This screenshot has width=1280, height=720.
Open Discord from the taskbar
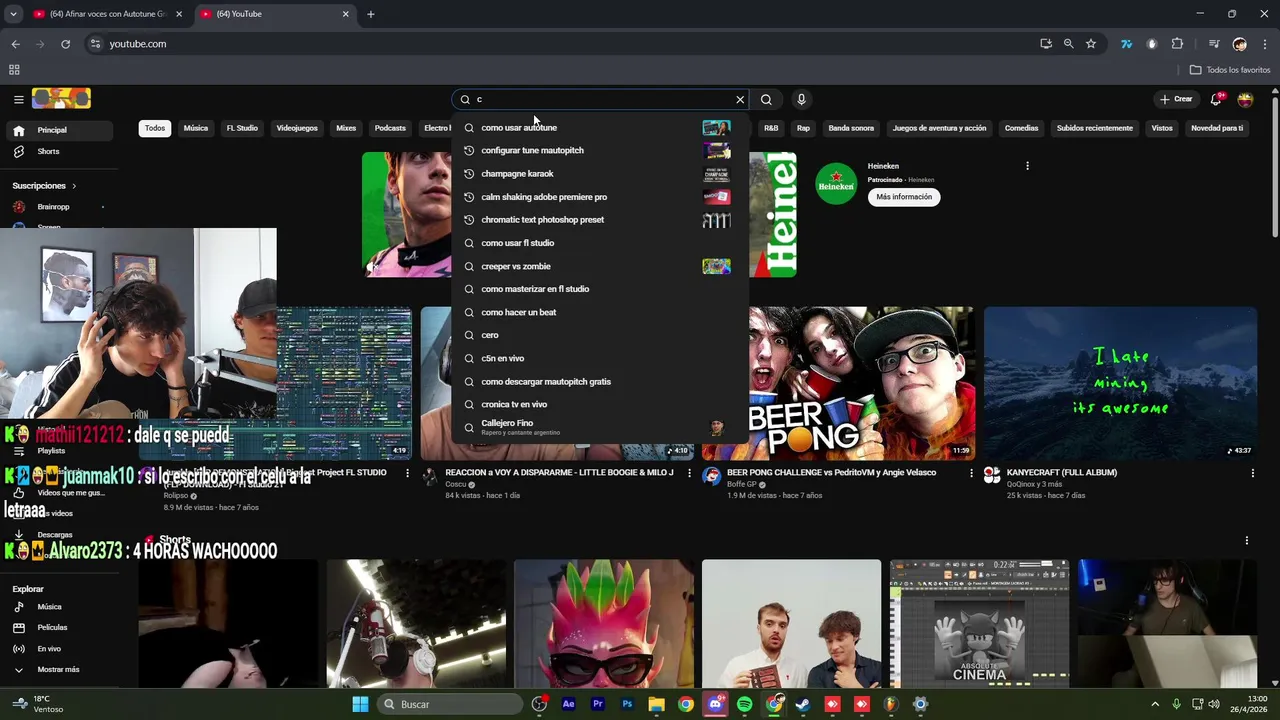click(x=715, y=704)
